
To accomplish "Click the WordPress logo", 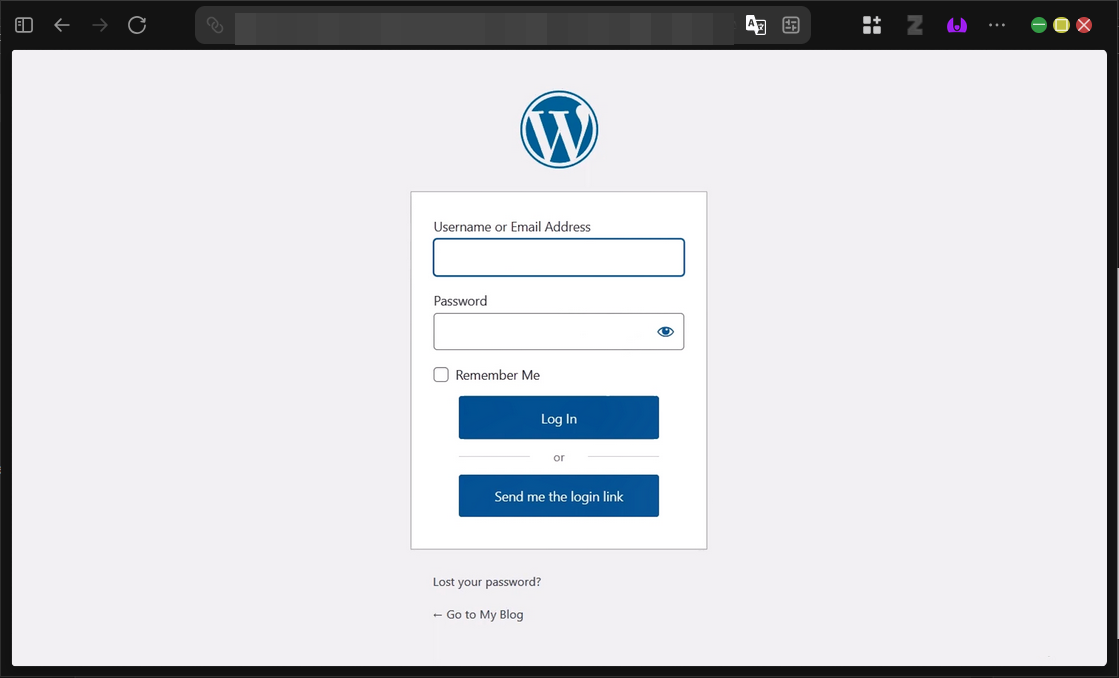I will pyautogui.click(x=559, y=129).
